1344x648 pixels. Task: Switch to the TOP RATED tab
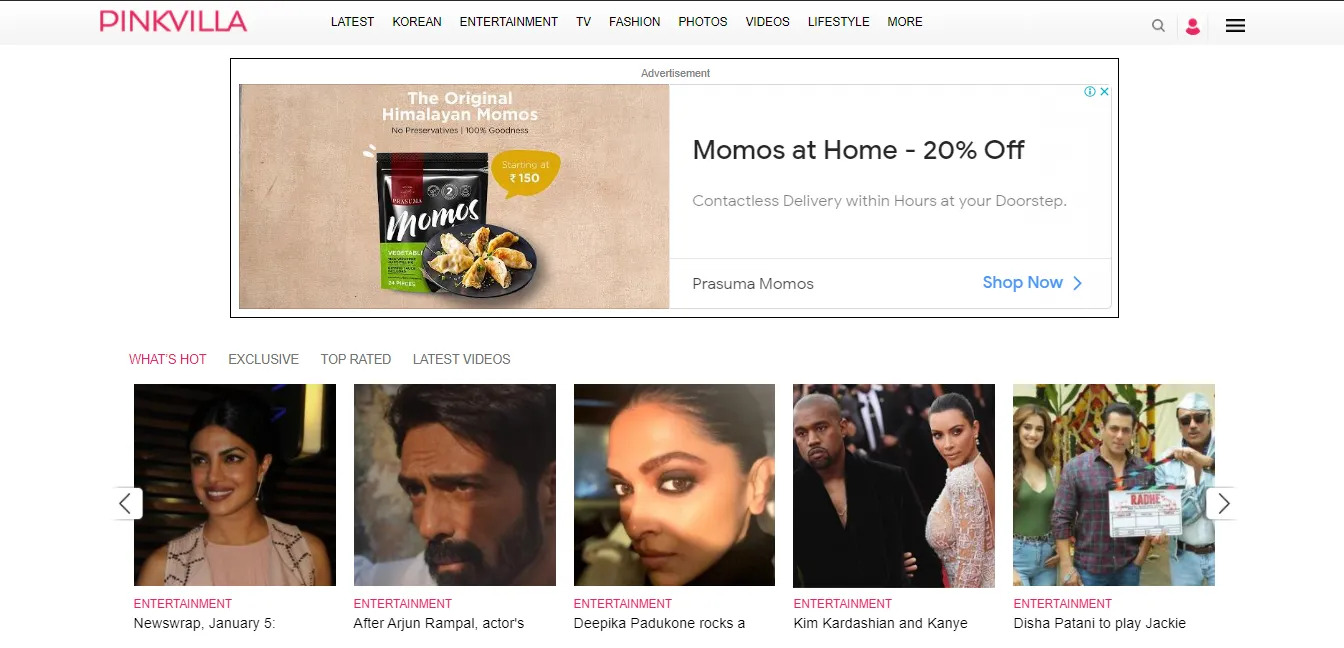tap(356, 359)
